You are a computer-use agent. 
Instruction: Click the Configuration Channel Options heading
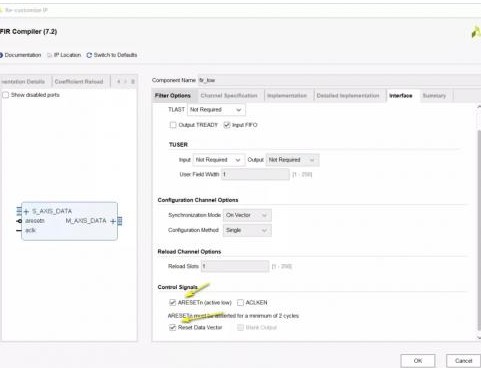[x=198, y=200]
